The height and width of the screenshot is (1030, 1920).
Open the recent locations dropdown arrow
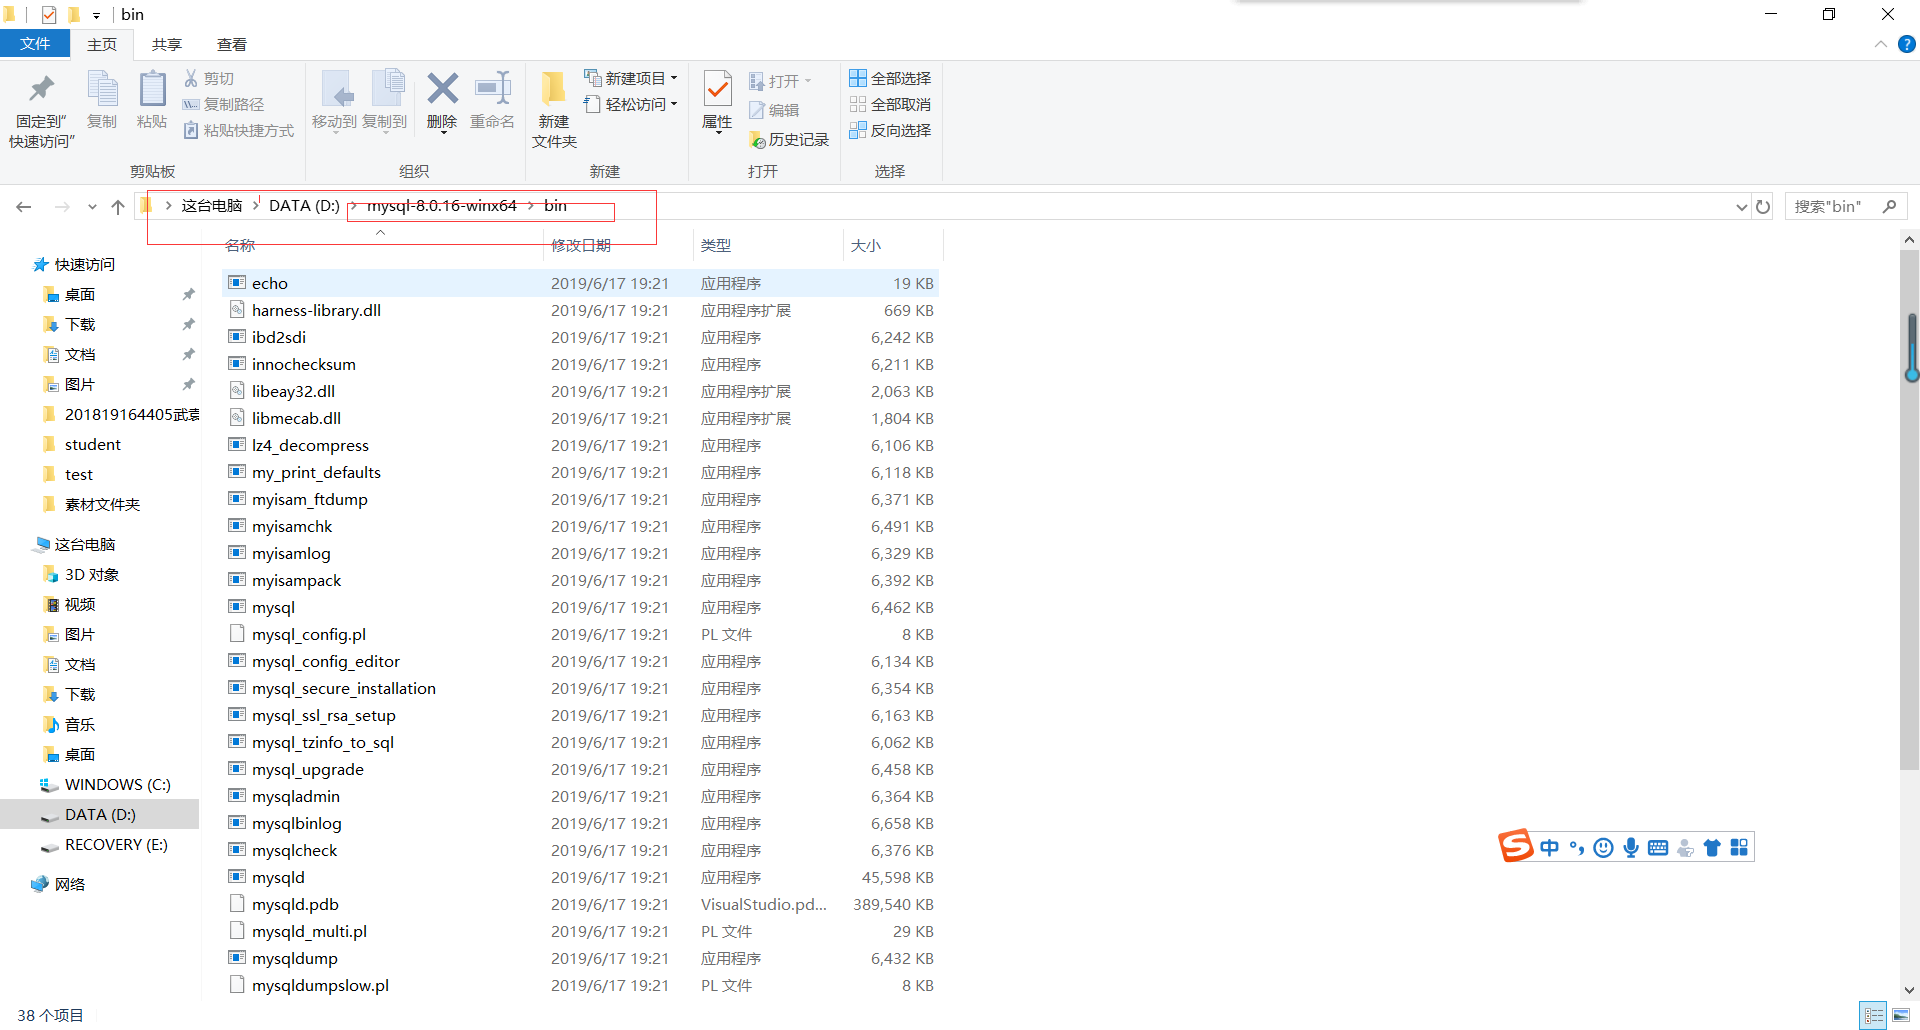(x=92, y=207)
